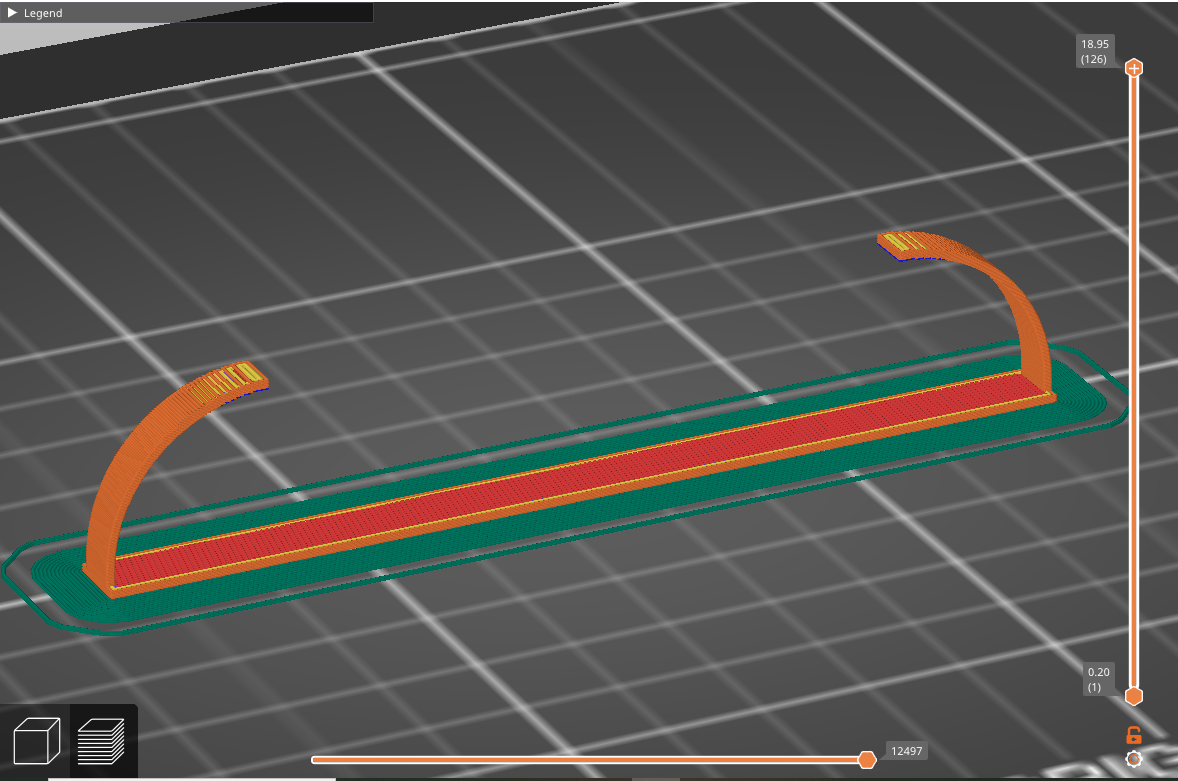Click the 12497 move count label
This screenshot has height=781, width=1178.
(x=906, y=750)
